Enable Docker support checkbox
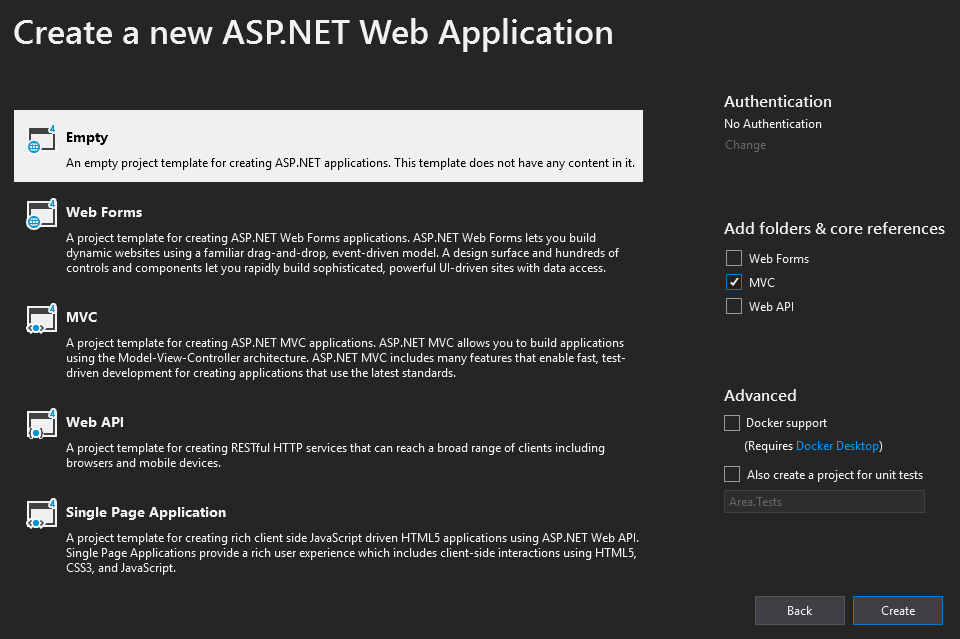Screen dimensions: 960x639 (x=732, y=423)
